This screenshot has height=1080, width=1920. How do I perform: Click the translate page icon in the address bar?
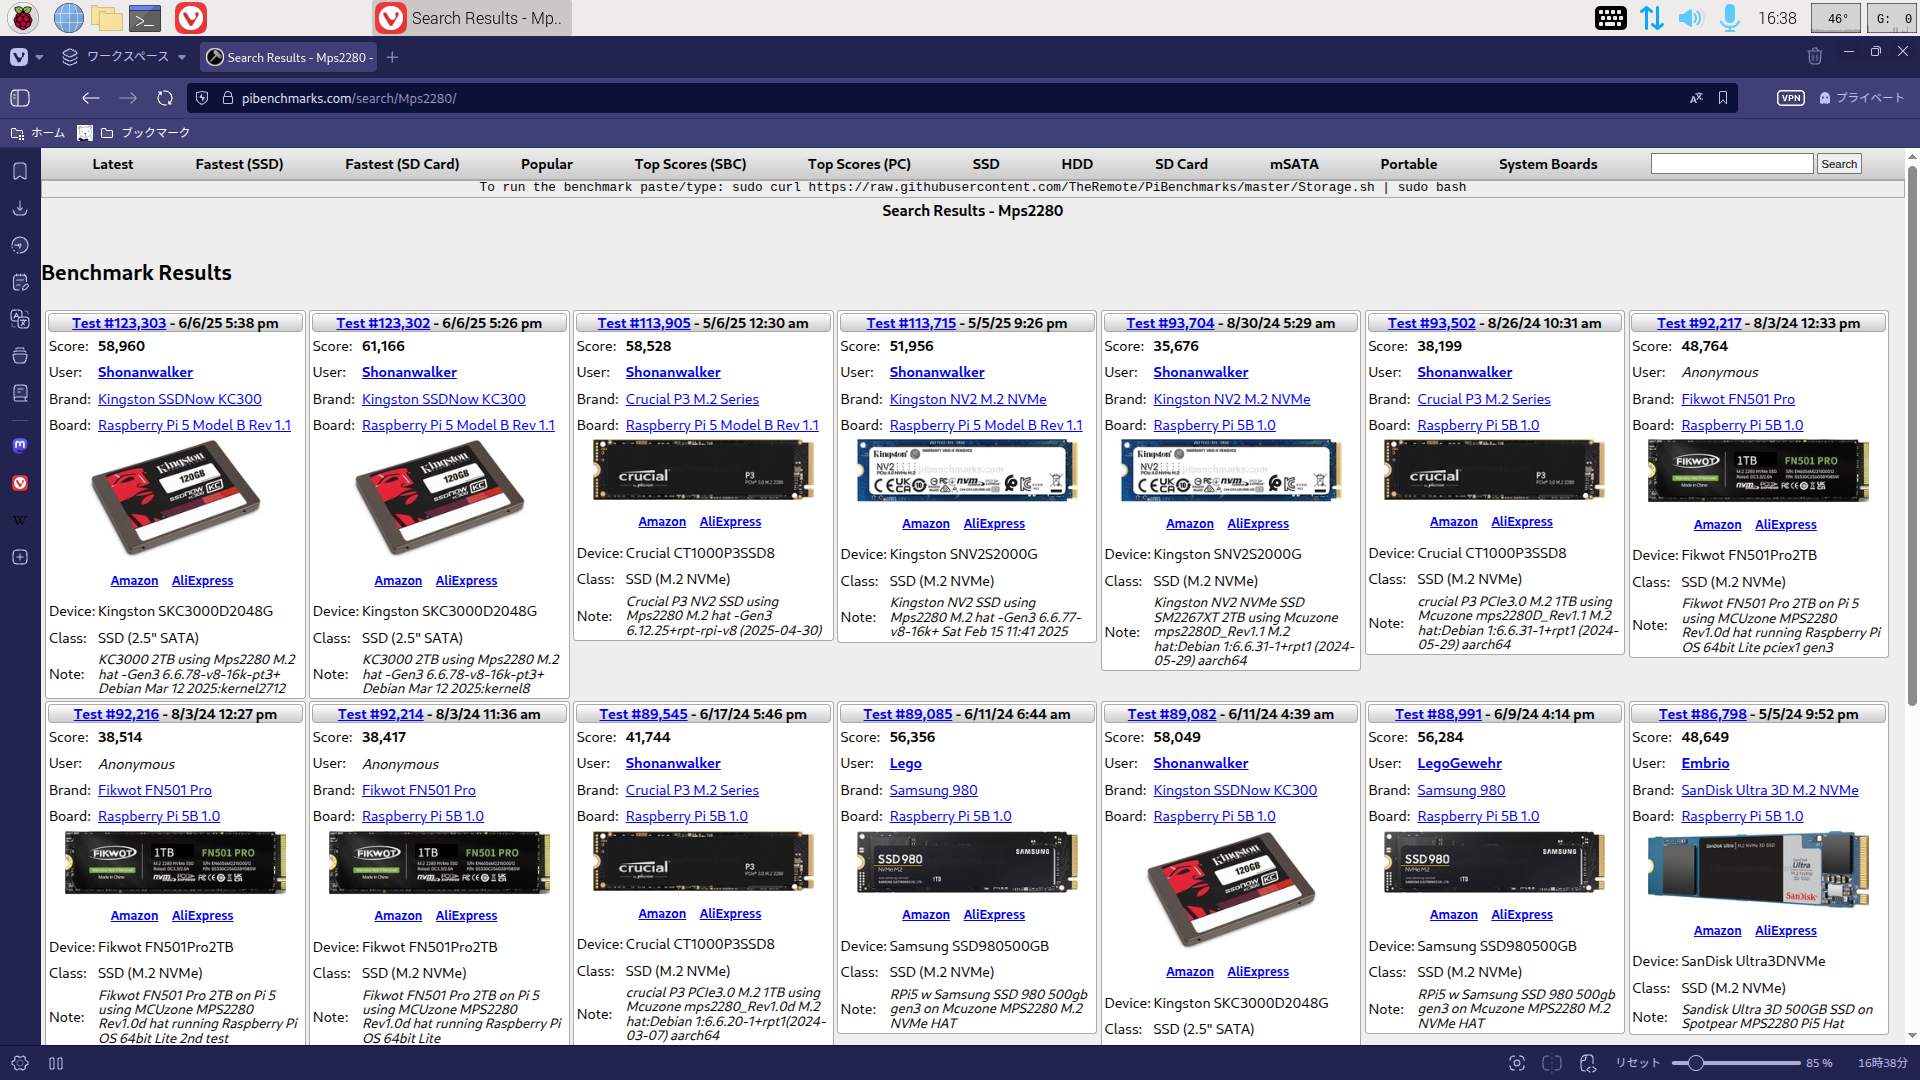[1696, 98]
